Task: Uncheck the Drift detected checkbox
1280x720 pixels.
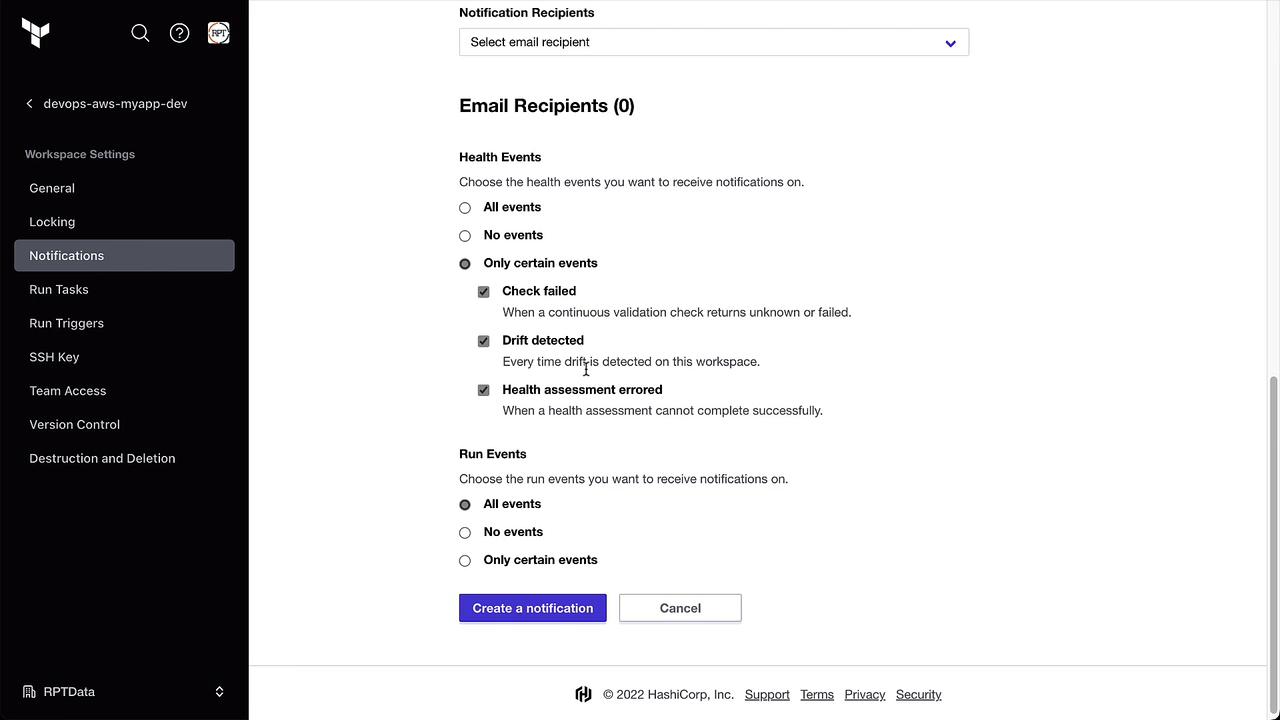Action: click(x=484, y=341)
